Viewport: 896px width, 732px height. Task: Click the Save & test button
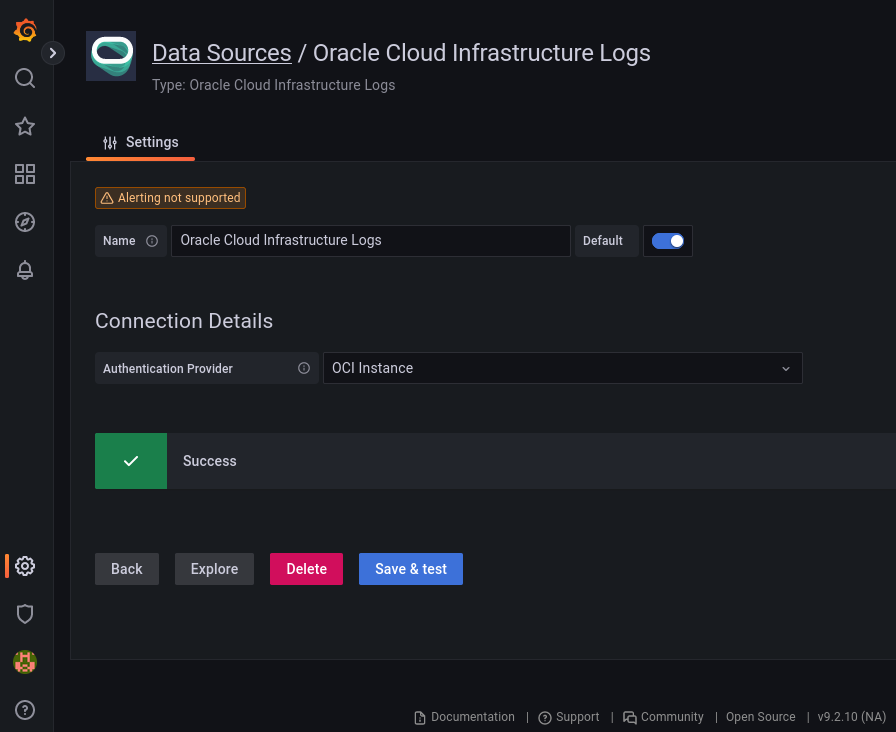(x=410, y=569)
